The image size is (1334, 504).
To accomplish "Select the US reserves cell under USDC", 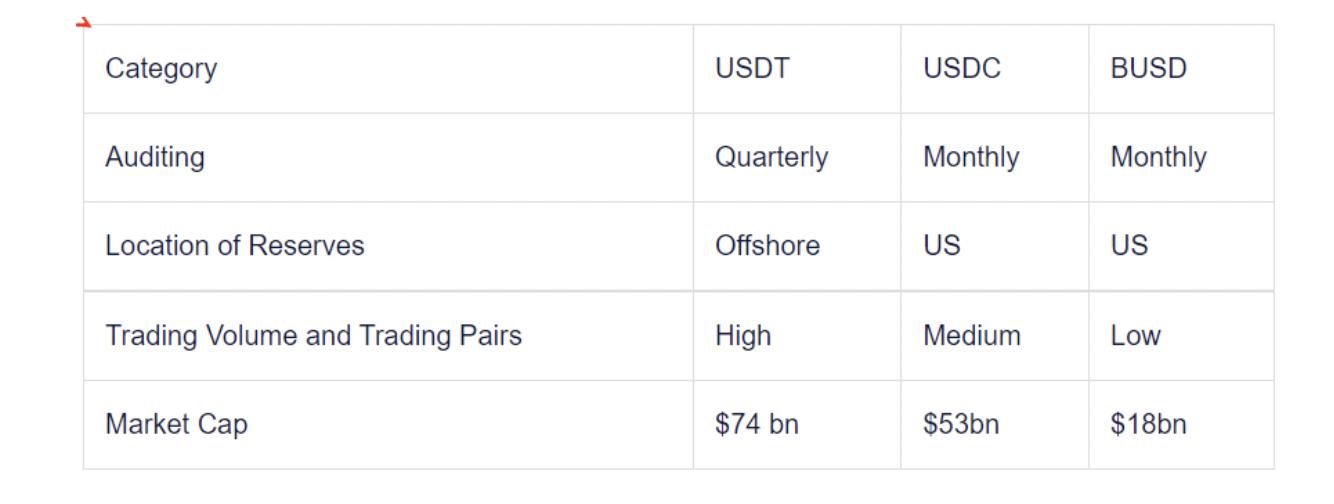I will [942, 246].
